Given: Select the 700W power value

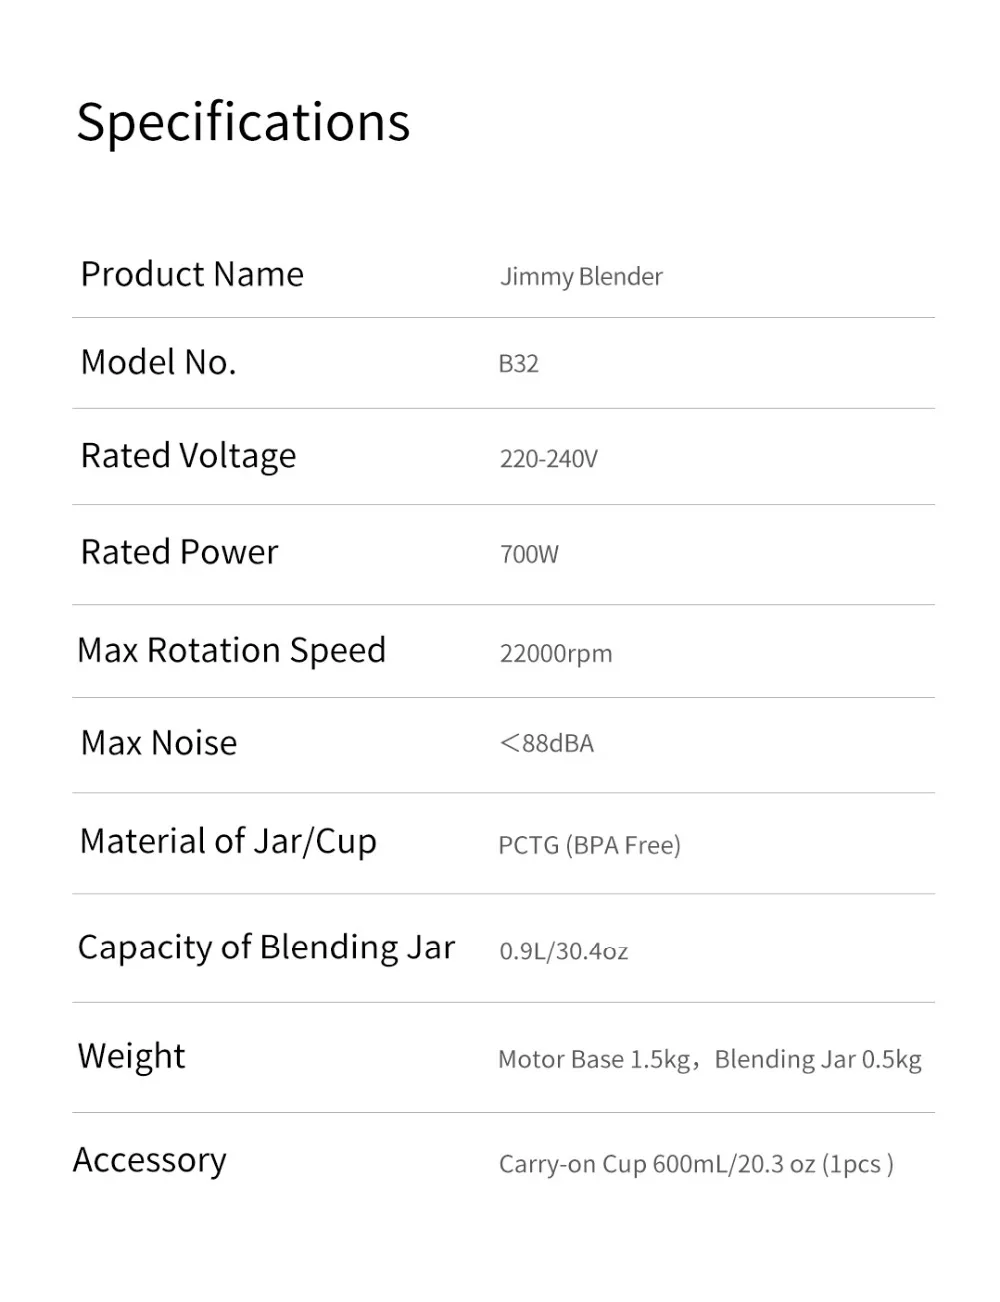Looking at the screenshot, I should tap(529, 555).
